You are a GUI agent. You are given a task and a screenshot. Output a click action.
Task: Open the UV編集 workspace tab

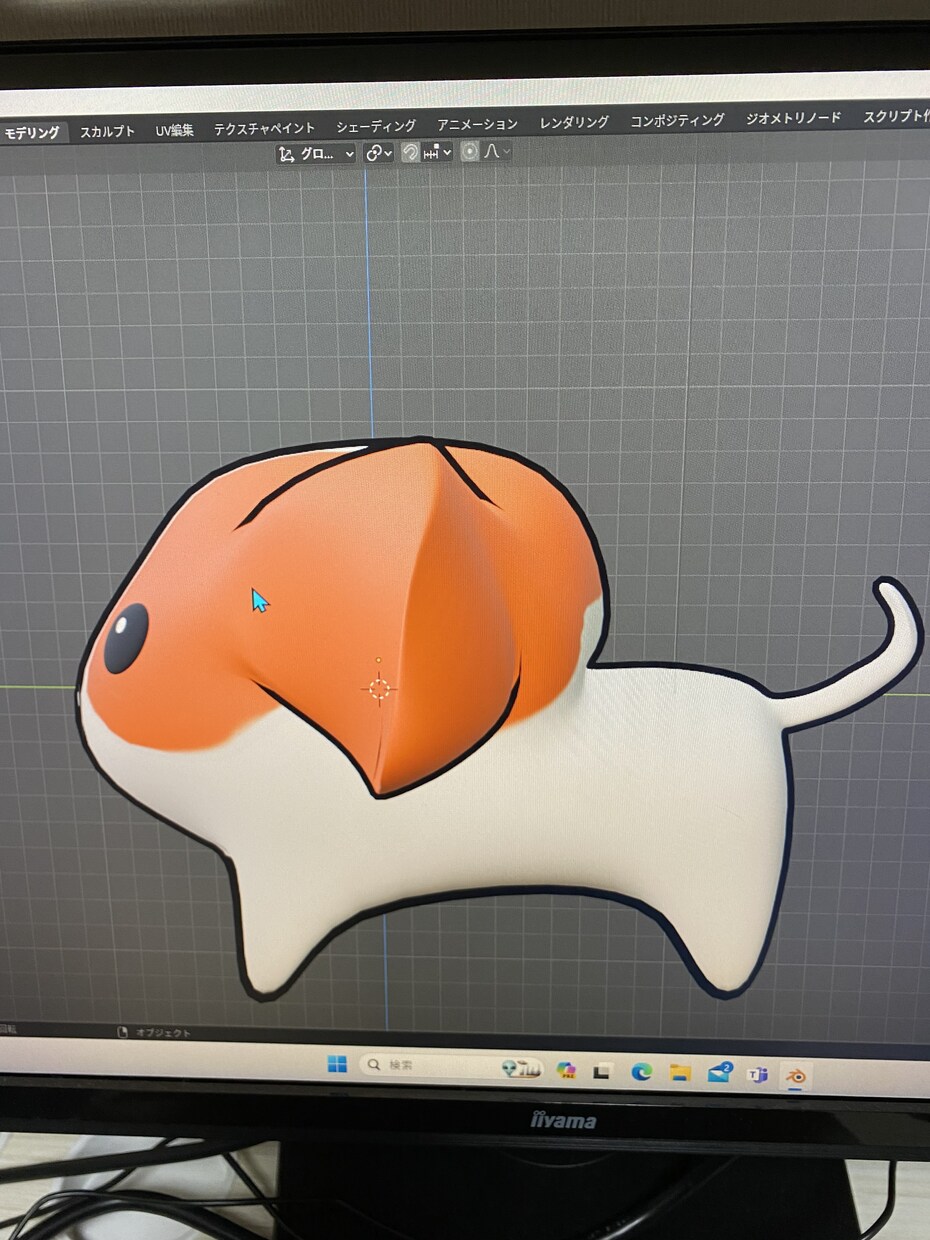coord(175,131)
